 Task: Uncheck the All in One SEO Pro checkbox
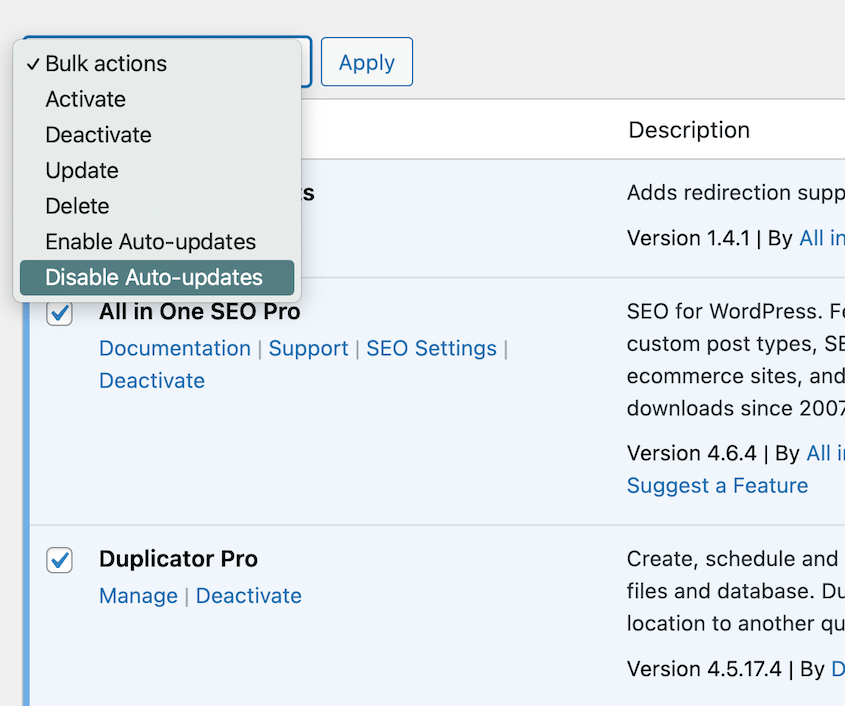pos(59,313)
